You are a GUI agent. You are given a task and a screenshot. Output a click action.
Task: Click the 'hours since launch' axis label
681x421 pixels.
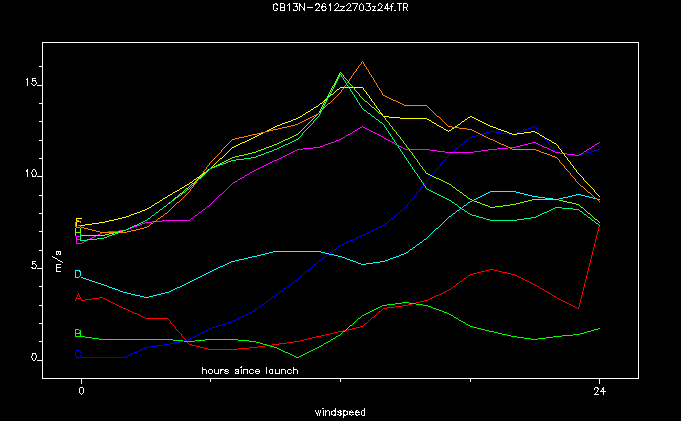click(250, 371)
